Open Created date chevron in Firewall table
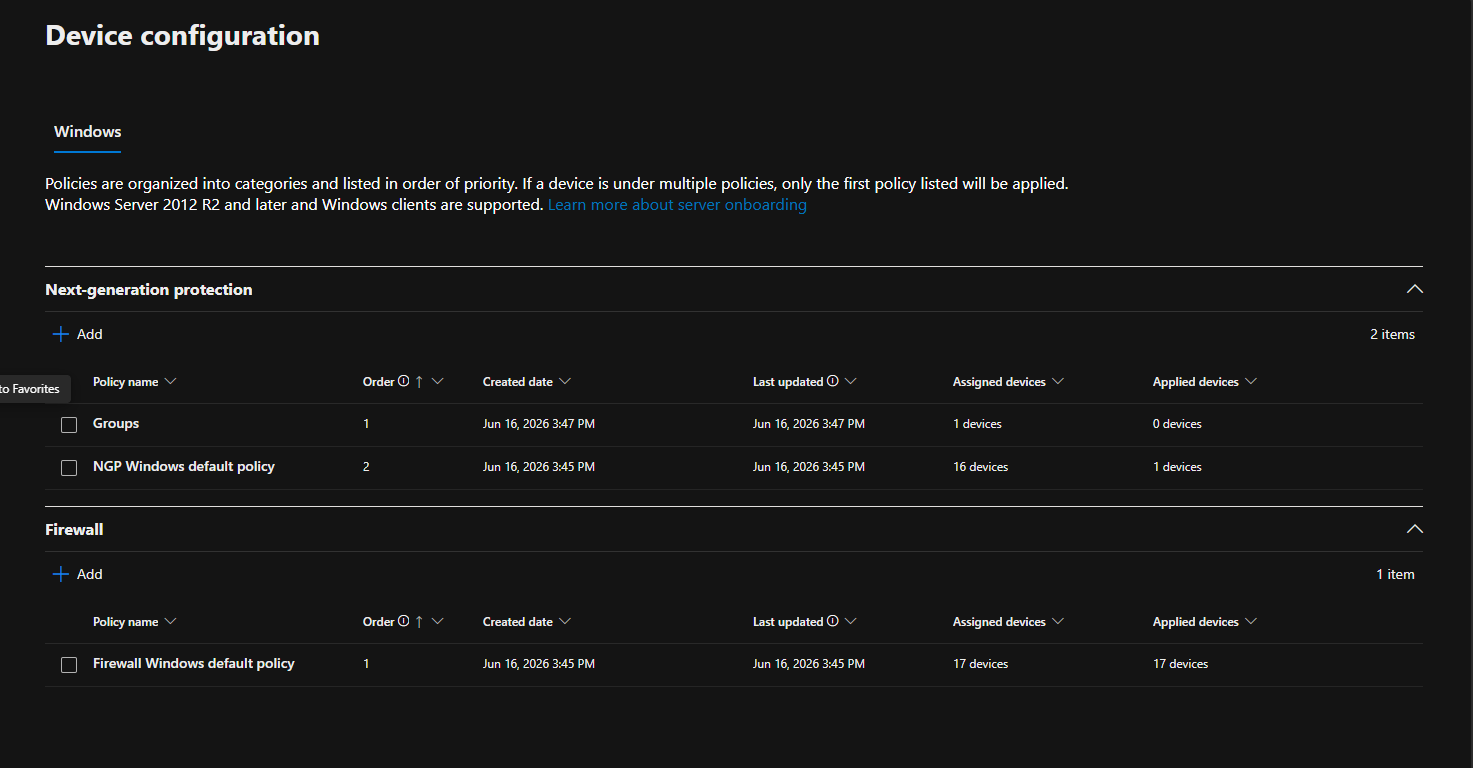Image resolution: width=1473 pixels, height=768 pixels. coord(565,621)
